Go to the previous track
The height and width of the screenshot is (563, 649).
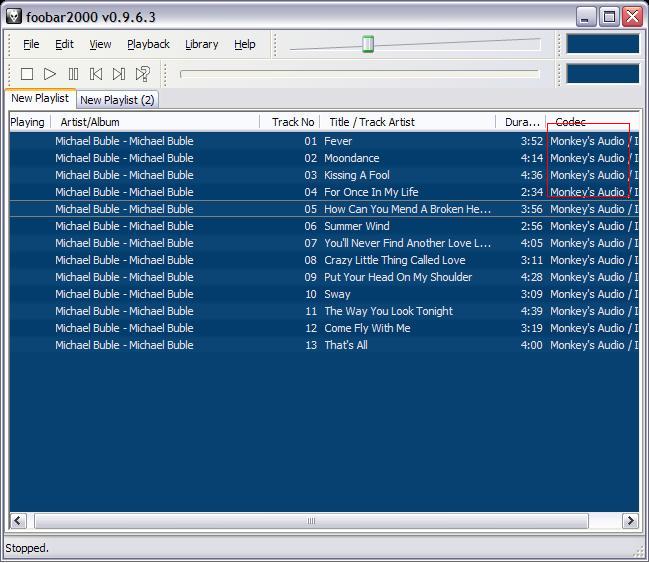click(x=96, y=74)
